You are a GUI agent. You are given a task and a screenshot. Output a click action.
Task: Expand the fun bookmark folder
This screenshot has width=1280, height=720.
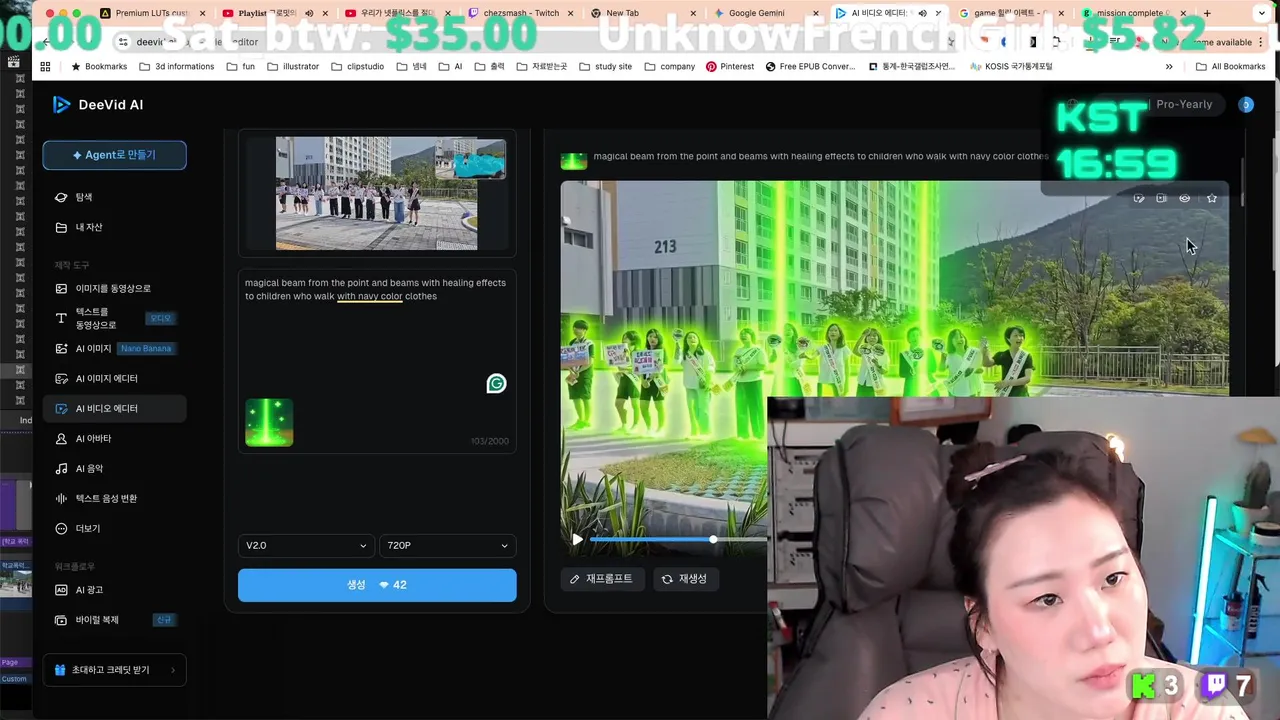241,66
